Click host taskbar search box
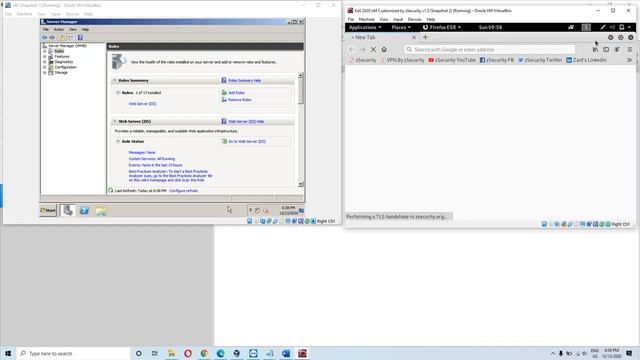 click(x=73, y=353)
